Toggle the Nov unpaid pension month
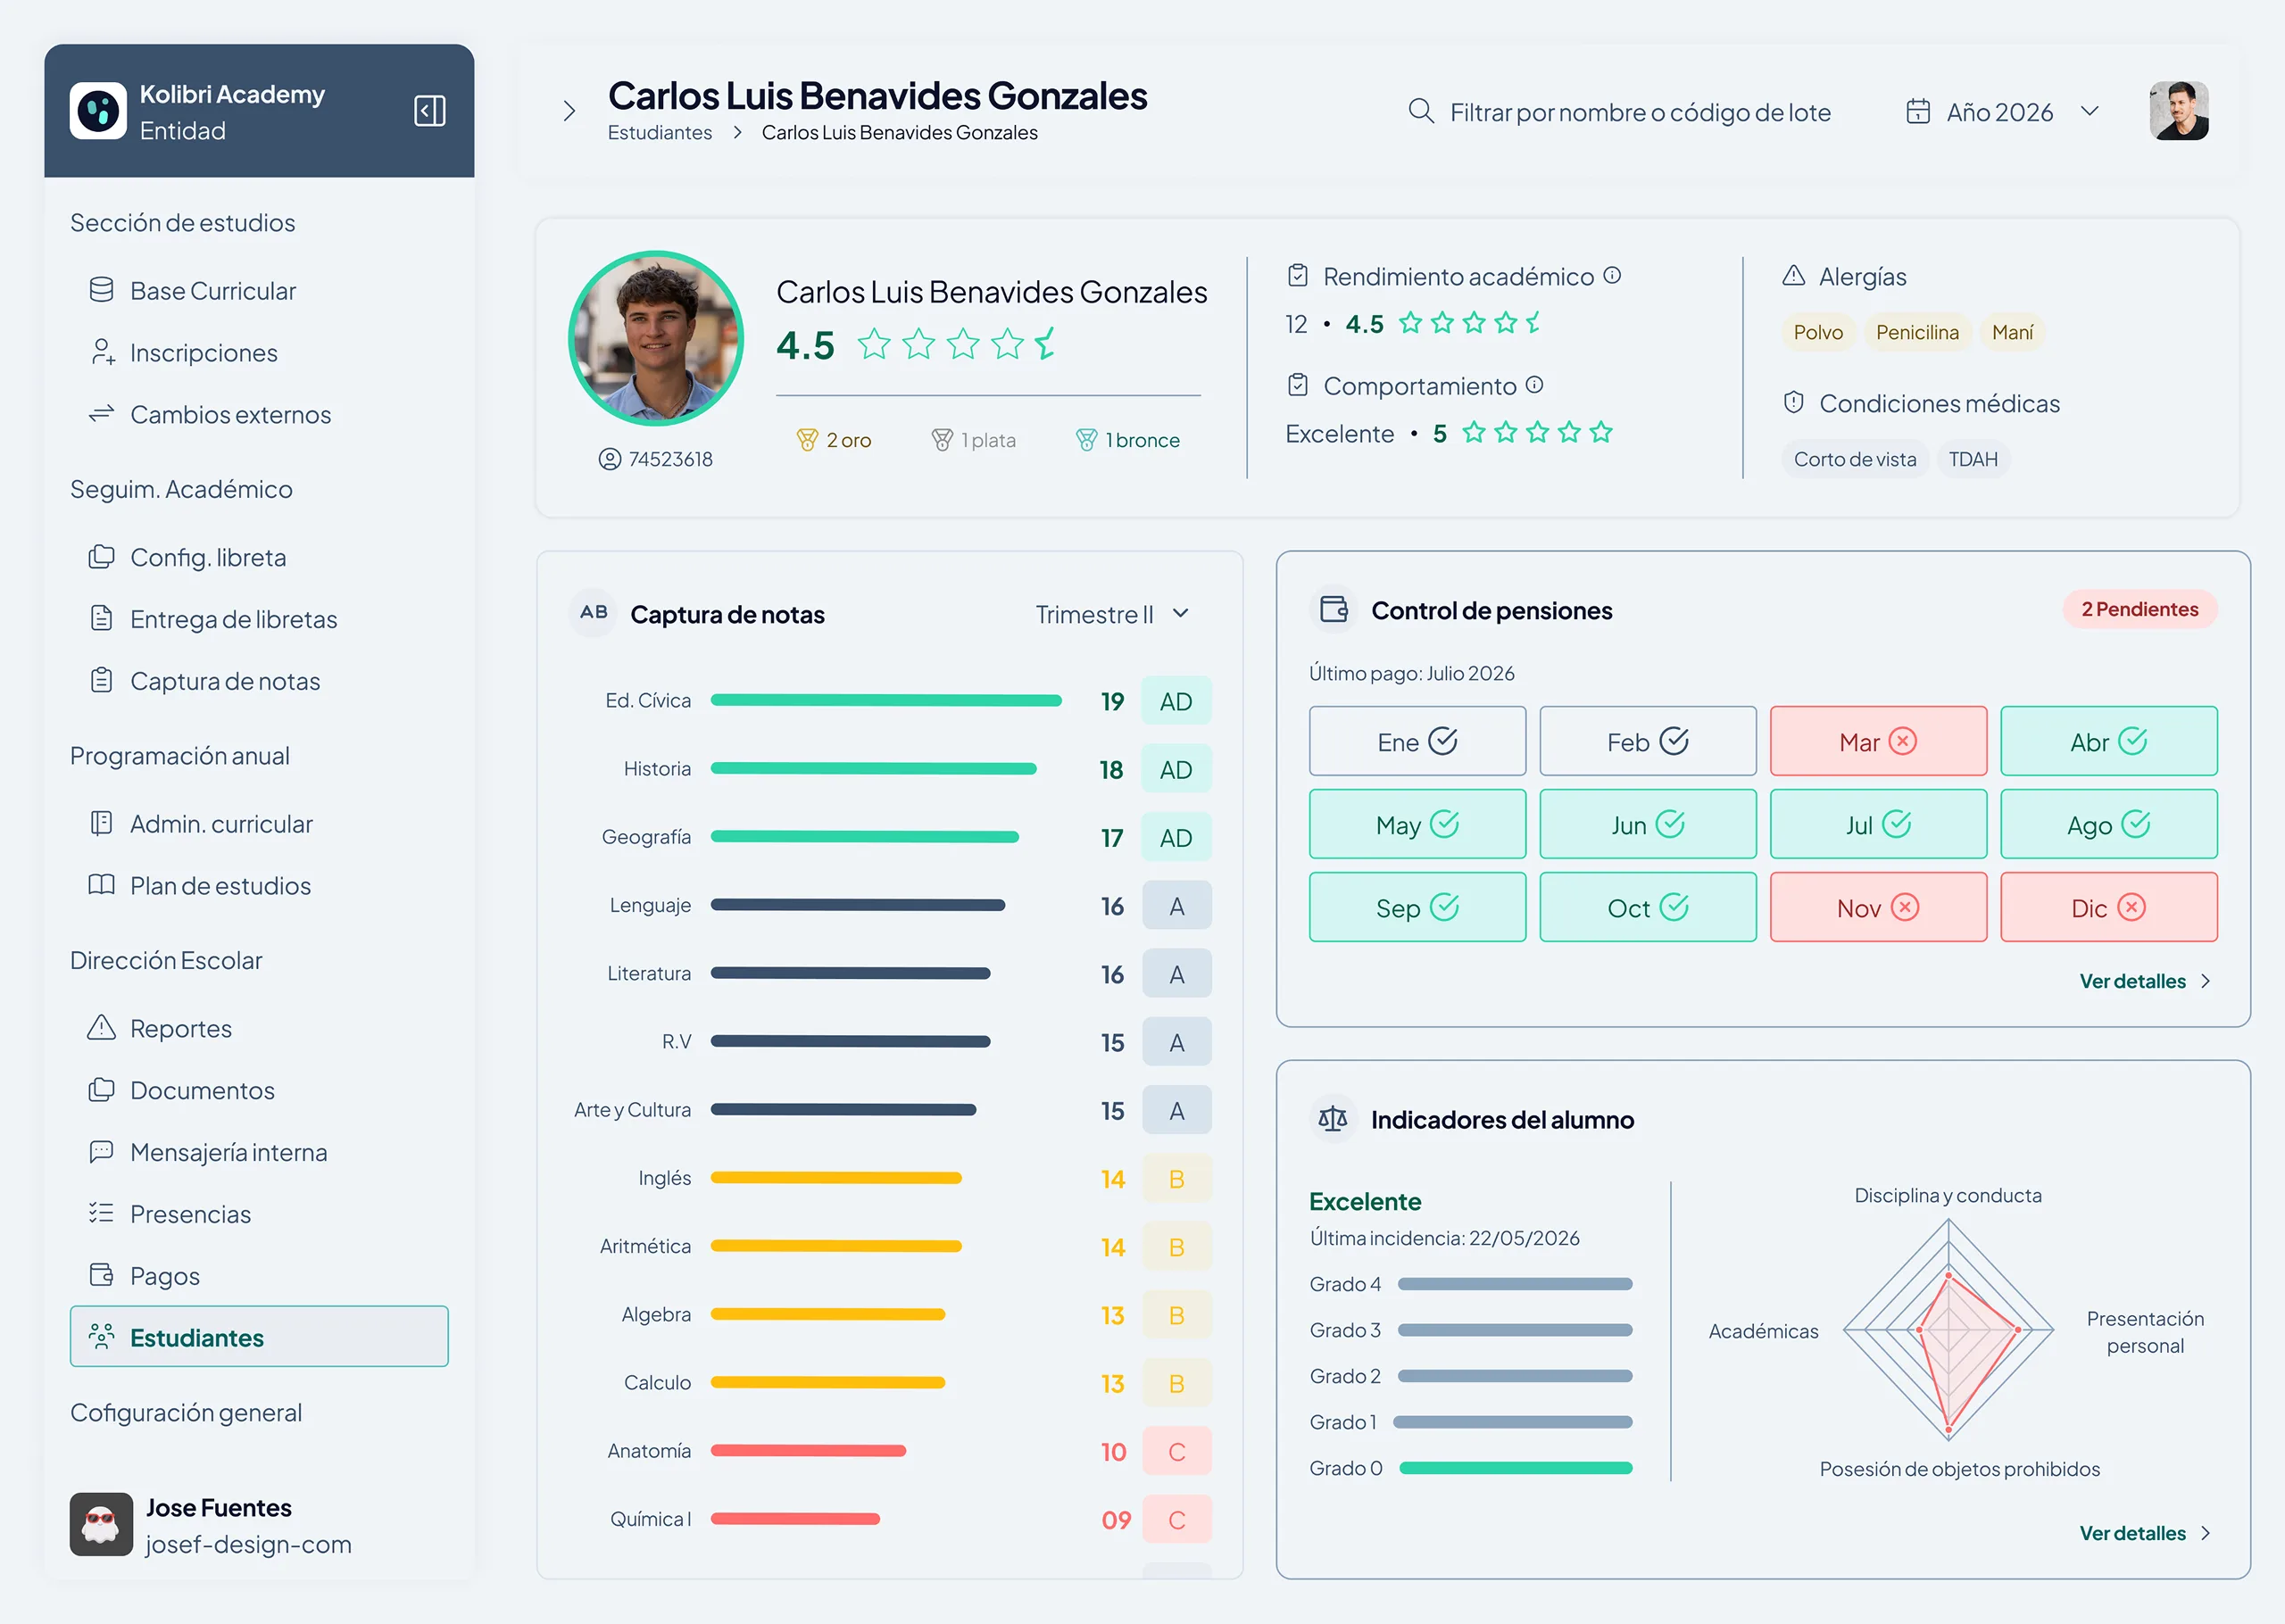Viewport: 2285px width, 1624px height. pyautogui.click(x=1878, y=907)
